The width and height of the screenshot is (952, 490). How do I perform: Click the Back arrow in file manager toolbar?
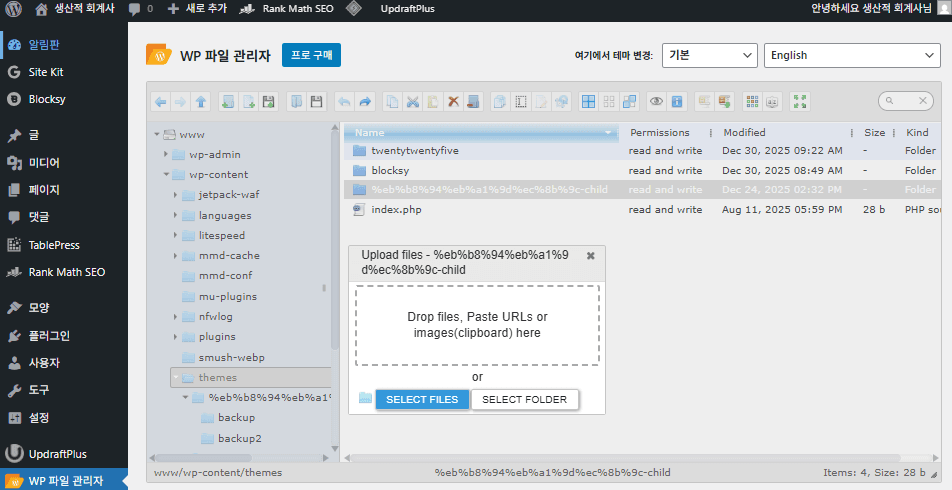(161, 101)
